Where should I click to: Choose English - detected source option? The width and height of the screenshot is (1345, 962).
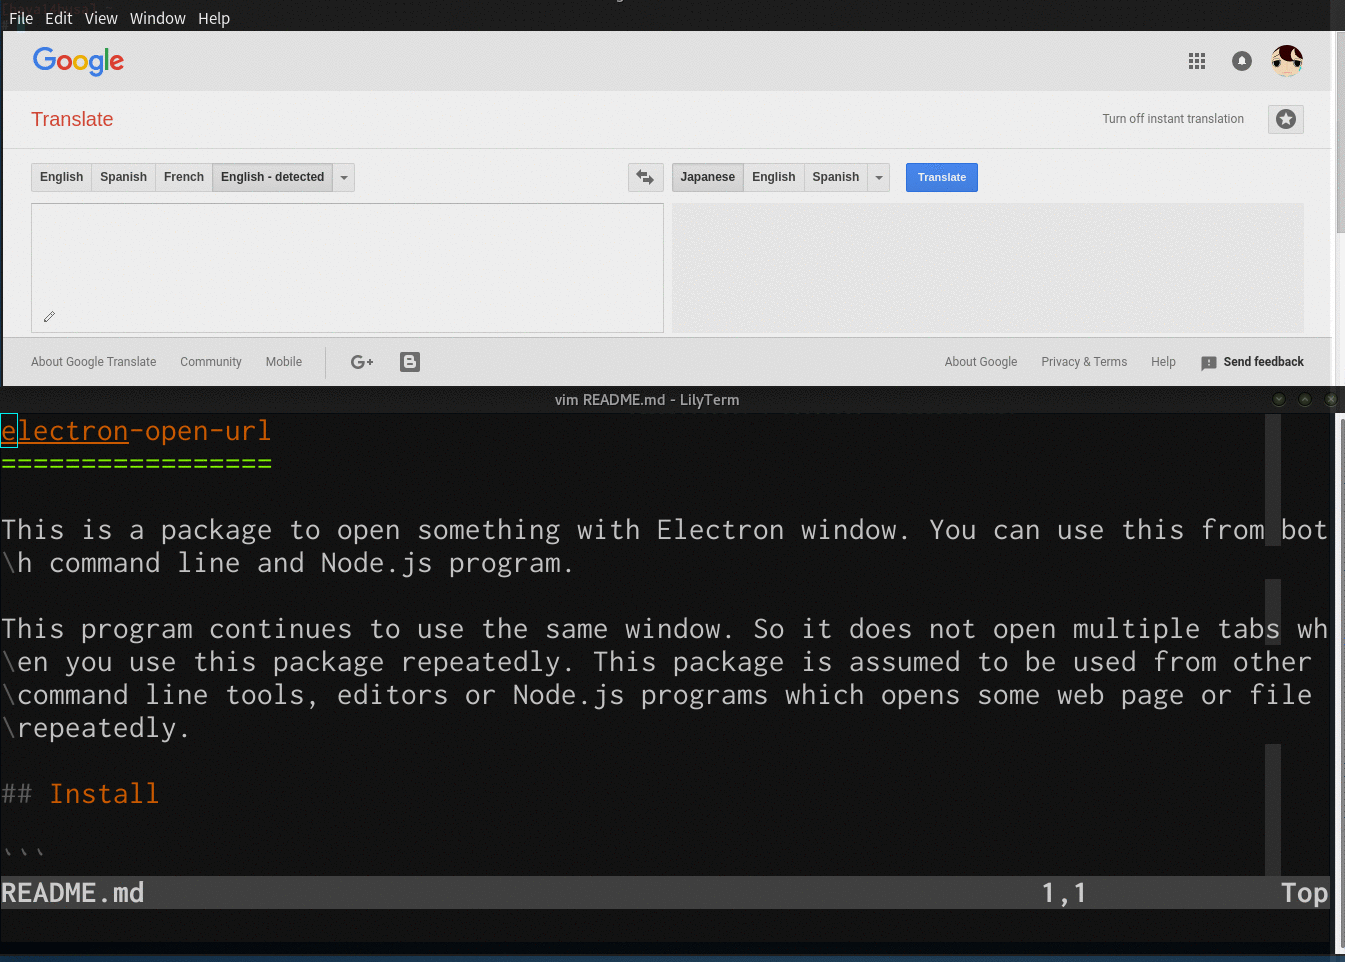pyautogui.click(x=272, y=177)
